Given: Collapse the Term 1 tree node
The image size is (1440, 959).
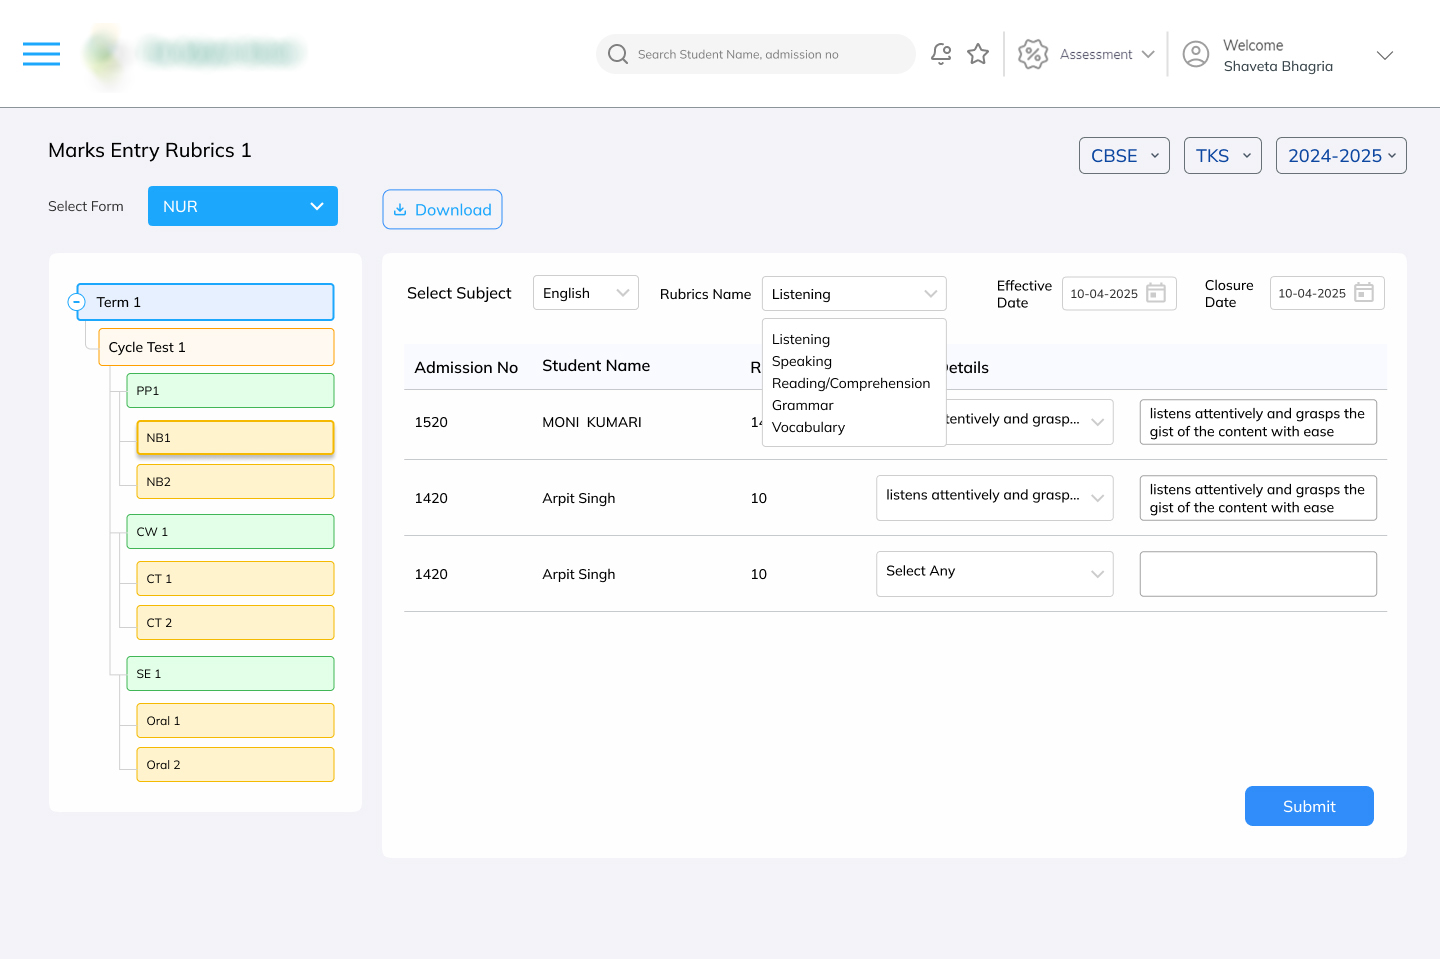Looking at the screenshot, I should point(77,302).
